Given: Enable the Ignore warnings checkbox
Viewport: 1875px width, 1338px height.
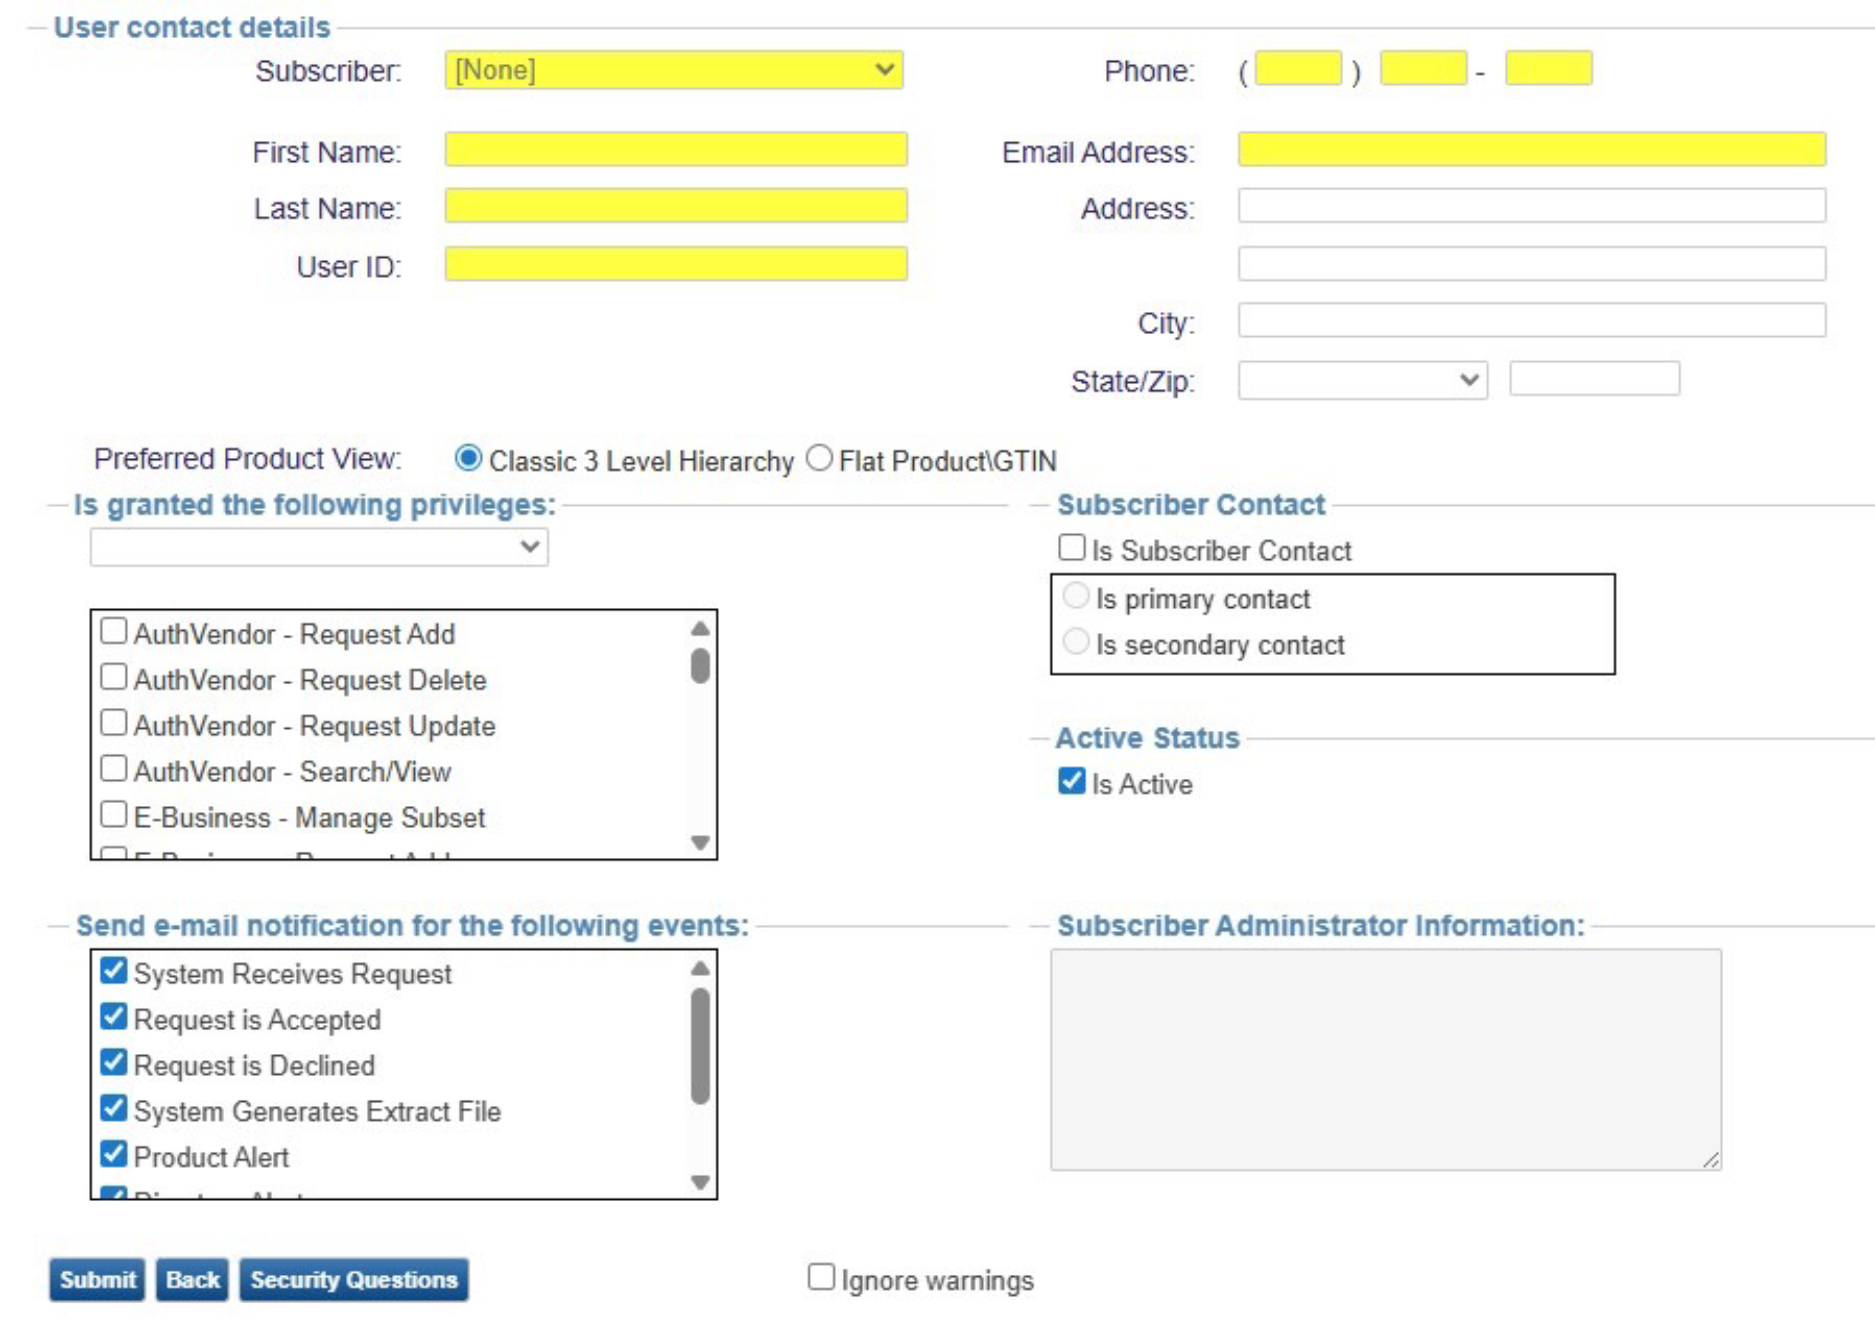Looking at the screenshot, I should pyautogui.click(x=821, y=1277).
